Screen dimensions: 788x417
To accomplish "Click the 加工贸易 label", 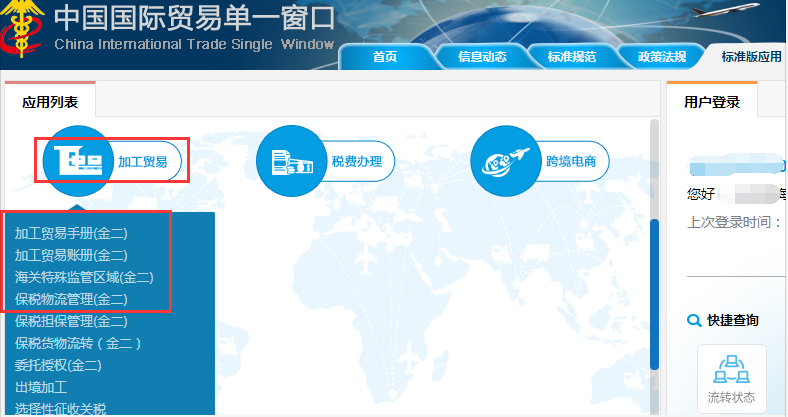I will 143,162.
